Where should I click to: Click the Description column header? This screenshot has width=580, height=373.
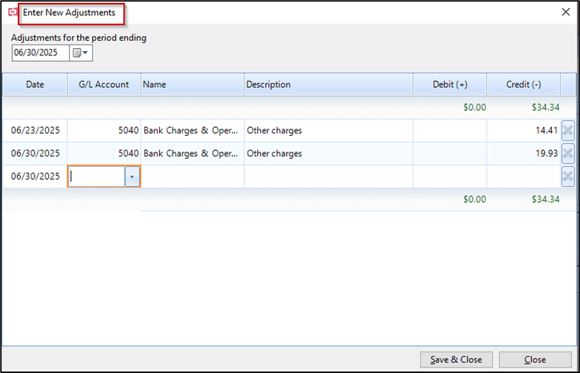coord(328,84)
